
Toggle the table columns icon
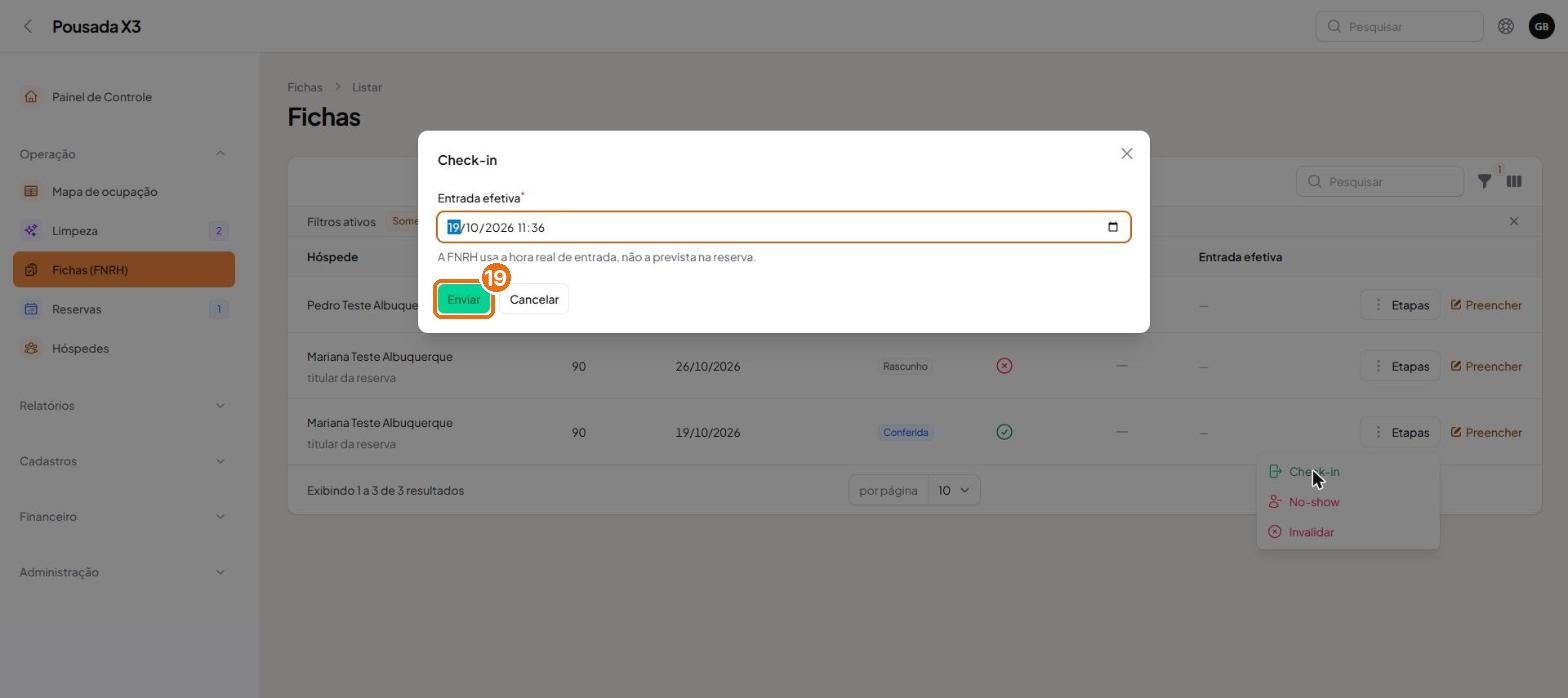pos(1514,182)
